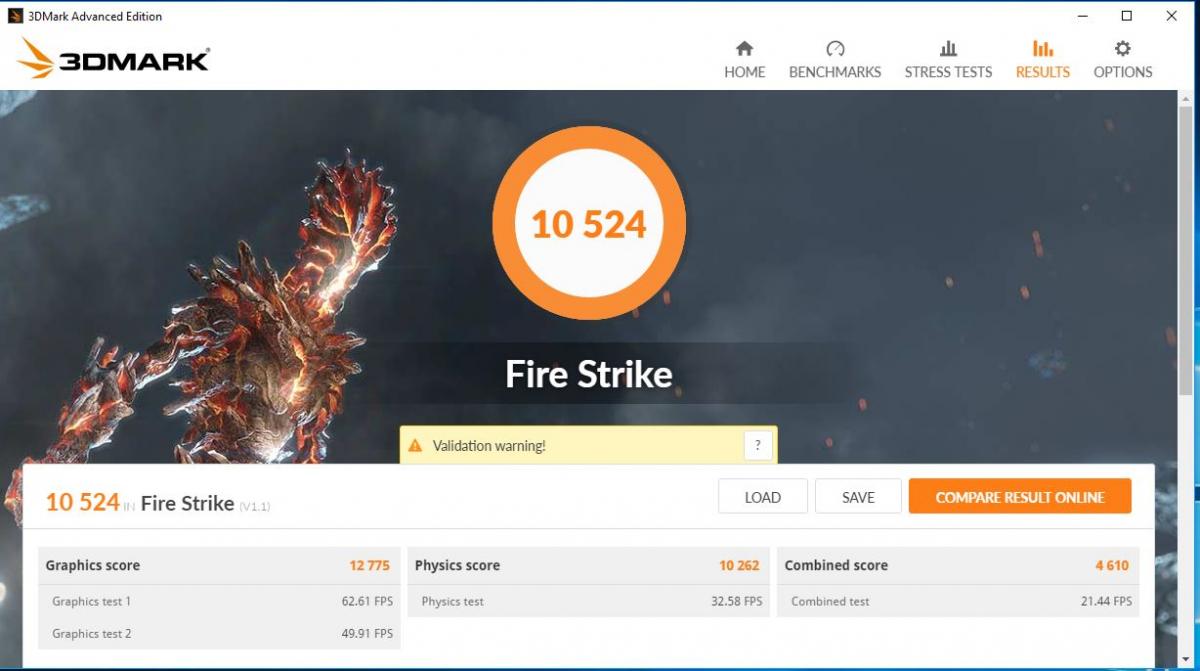The image size is (1200, 671).
Task: Click the Physics test row
Action: [589, 601]
